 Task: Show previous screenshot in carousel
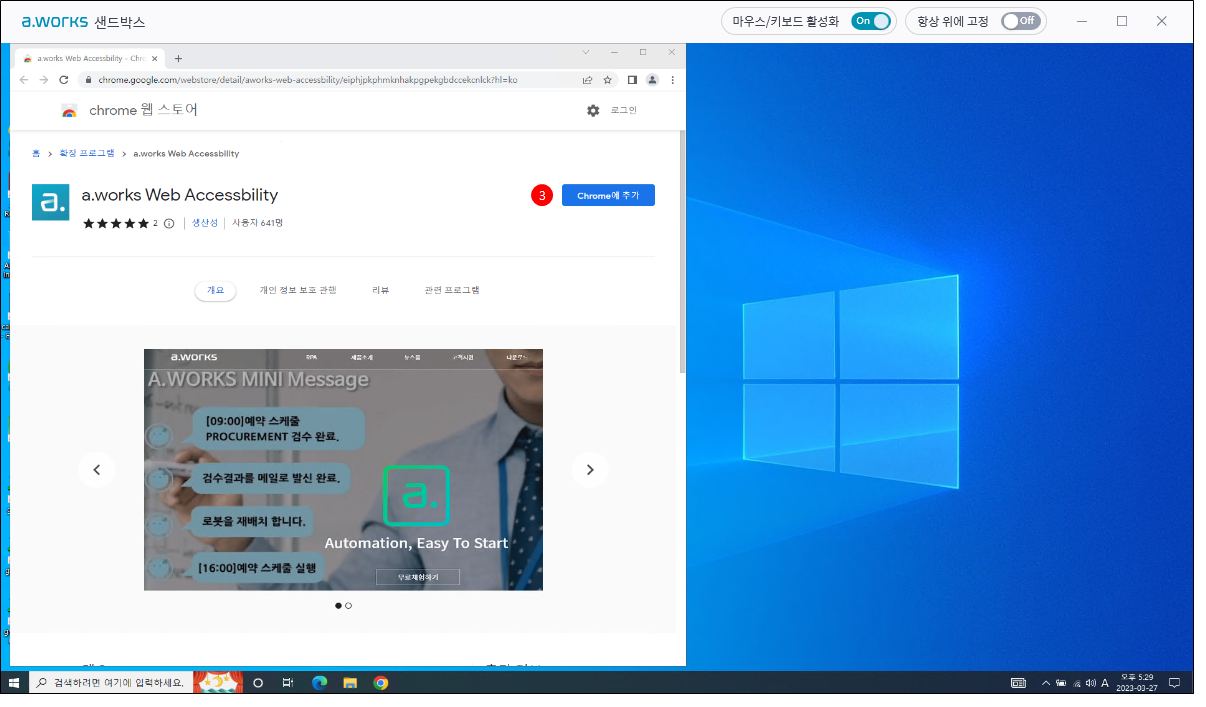(x=97, y=469)
